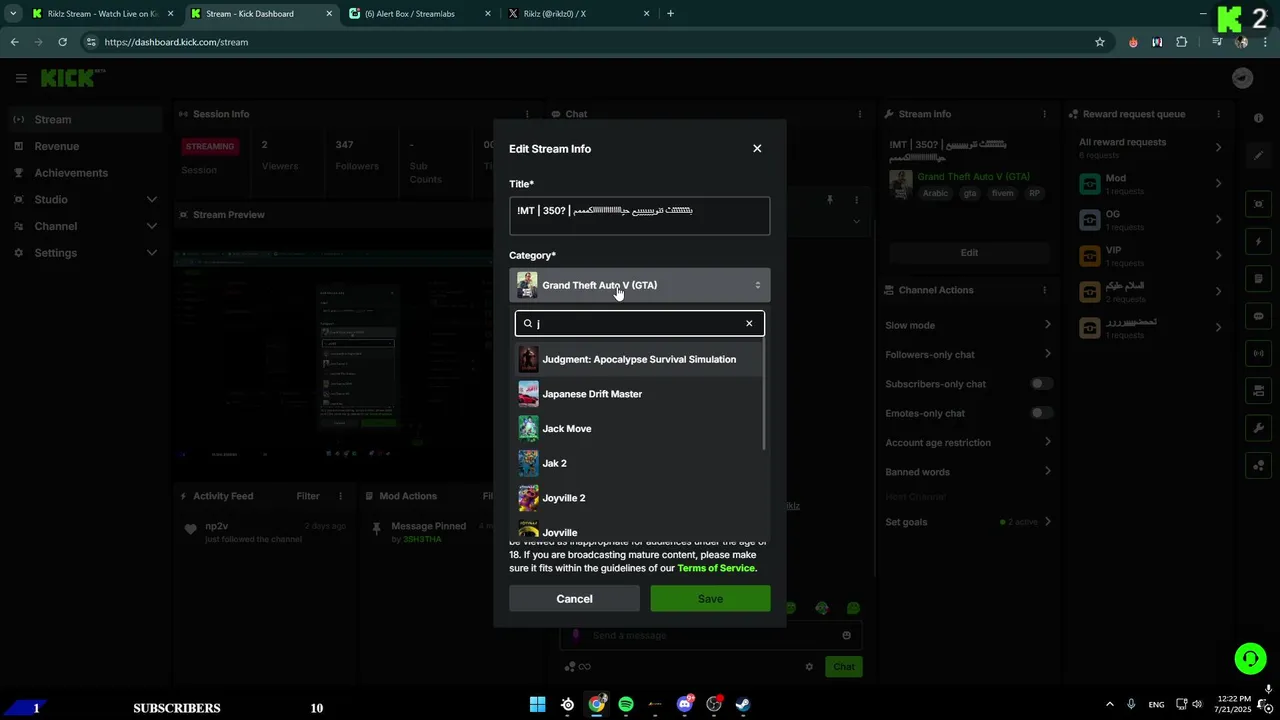Open Filter in Activity Feed
Image resolution: width=1280 pixels, height=720 pixels.
308,496
